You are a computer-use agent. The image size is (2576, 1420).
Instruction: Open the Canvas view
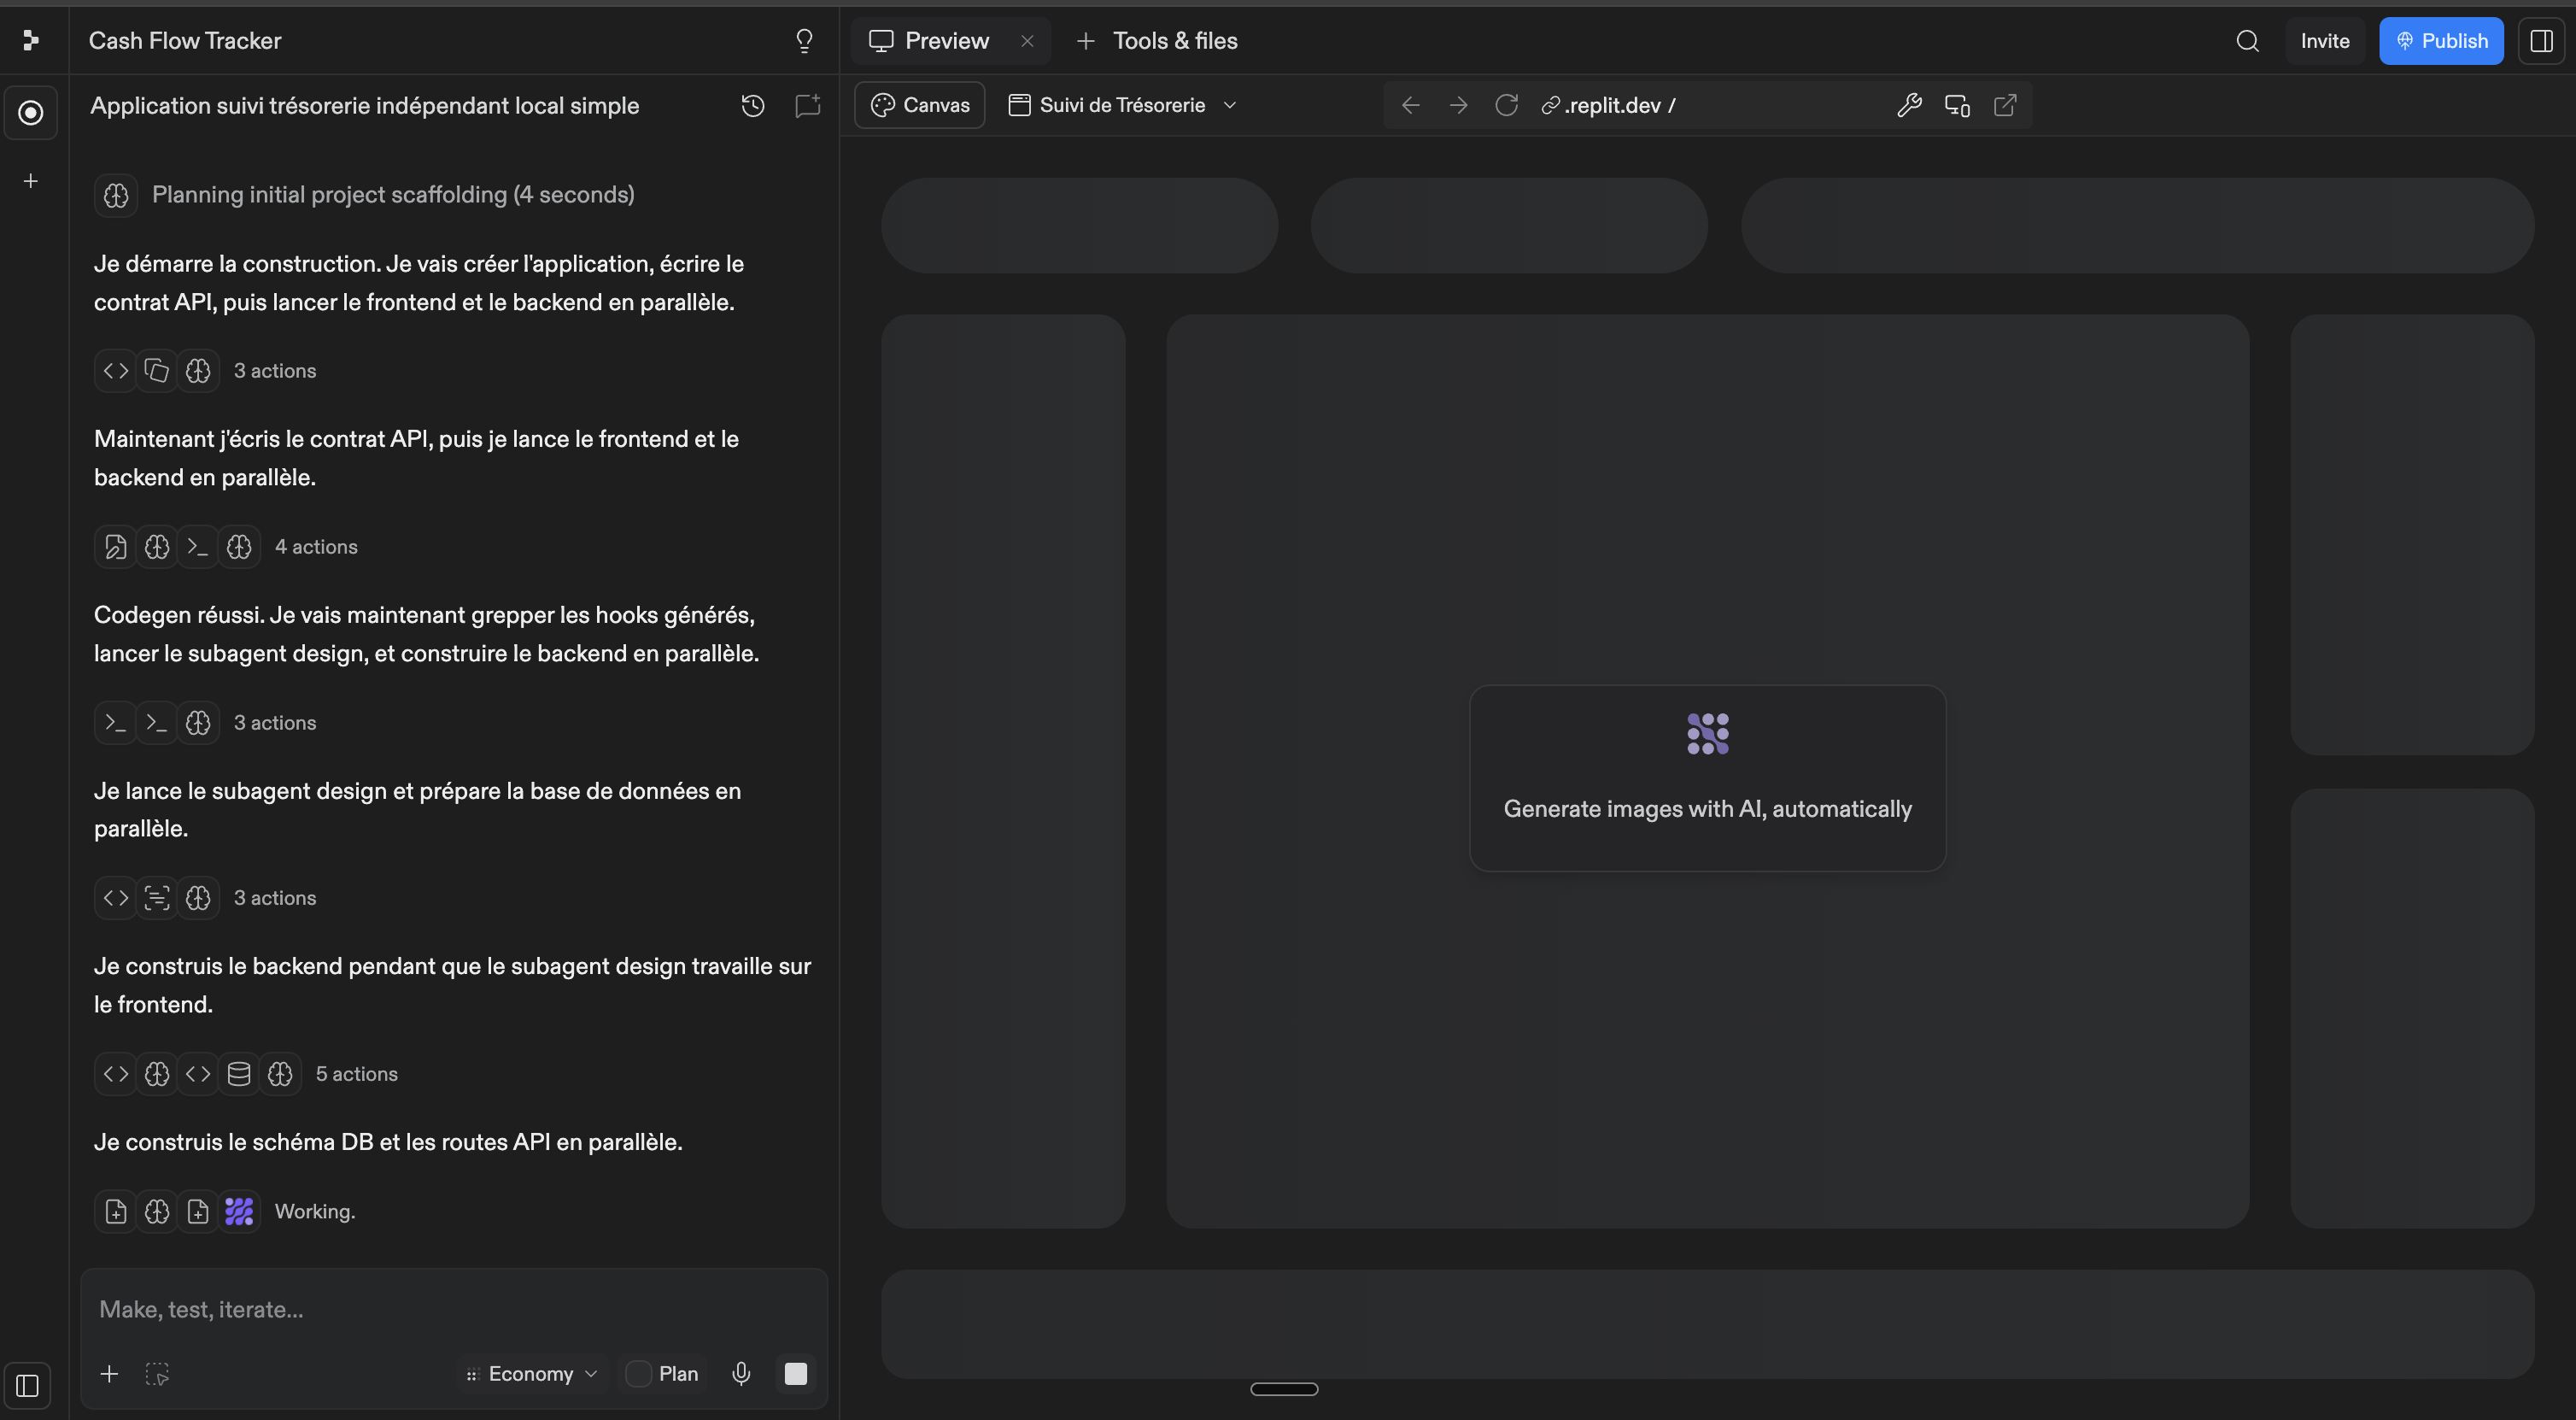[920, 105]
